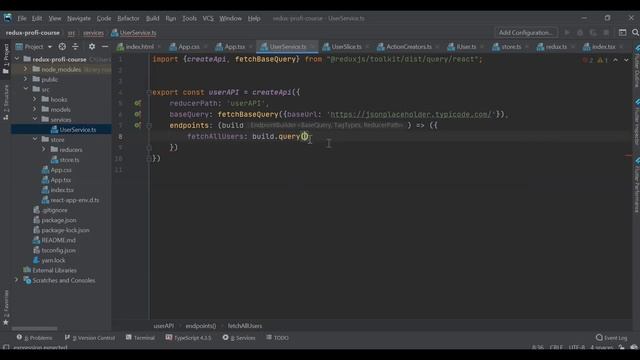Image resolution: width=640 pixels, height=360 pixels.
Task: Expand the public folder
Action: (x=25, y=79)
